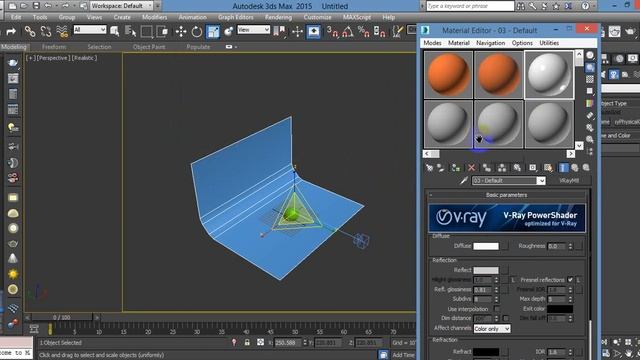This screenshot has height=360, width=640.
Task: Click the Unlink Selection icon
Action: [x=46, y=31]
